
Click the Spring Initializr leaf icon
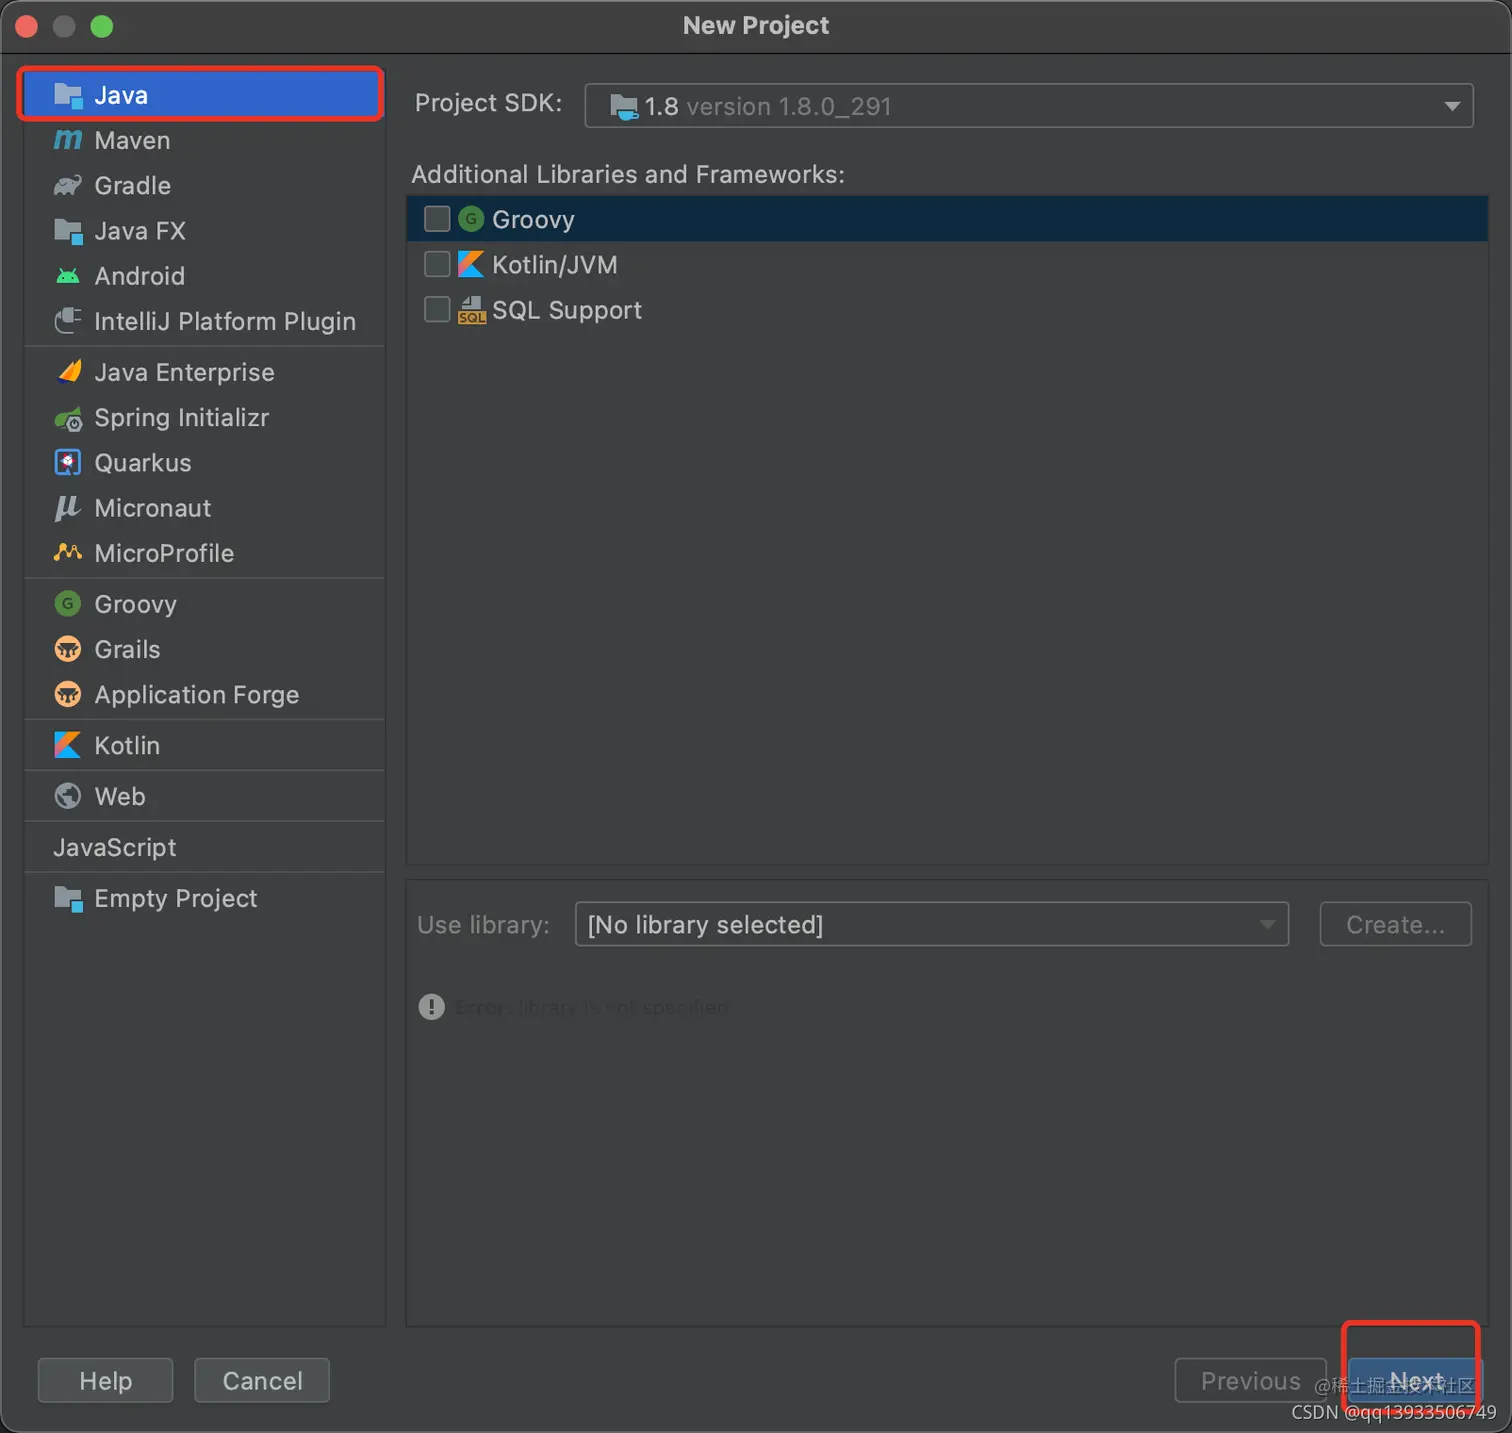coord(68,418)
